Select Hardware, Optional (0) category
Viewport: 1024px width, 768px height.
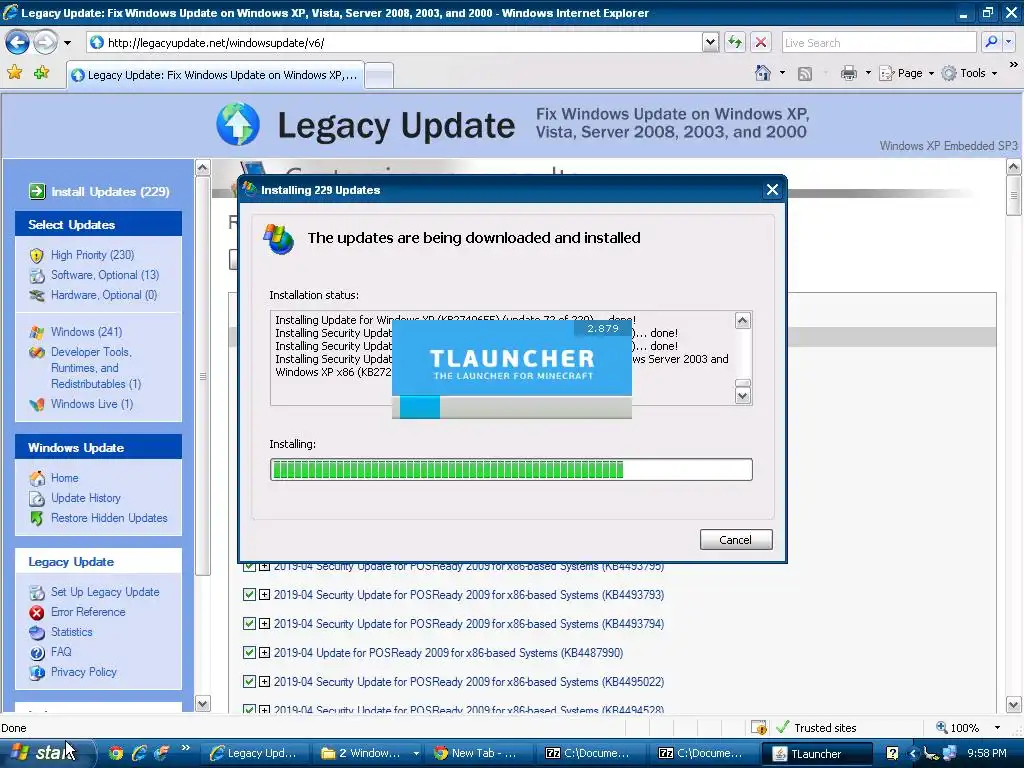coord(104,295)
